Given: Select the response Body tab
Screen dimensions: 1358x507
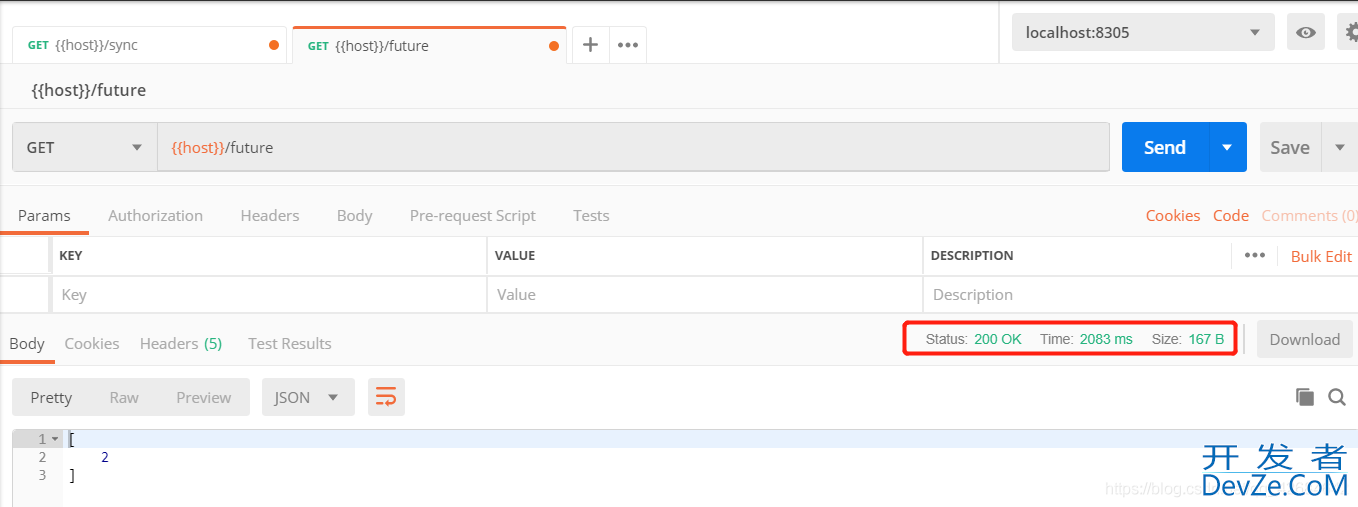Looking at the screenshot, I should (27, 343).
